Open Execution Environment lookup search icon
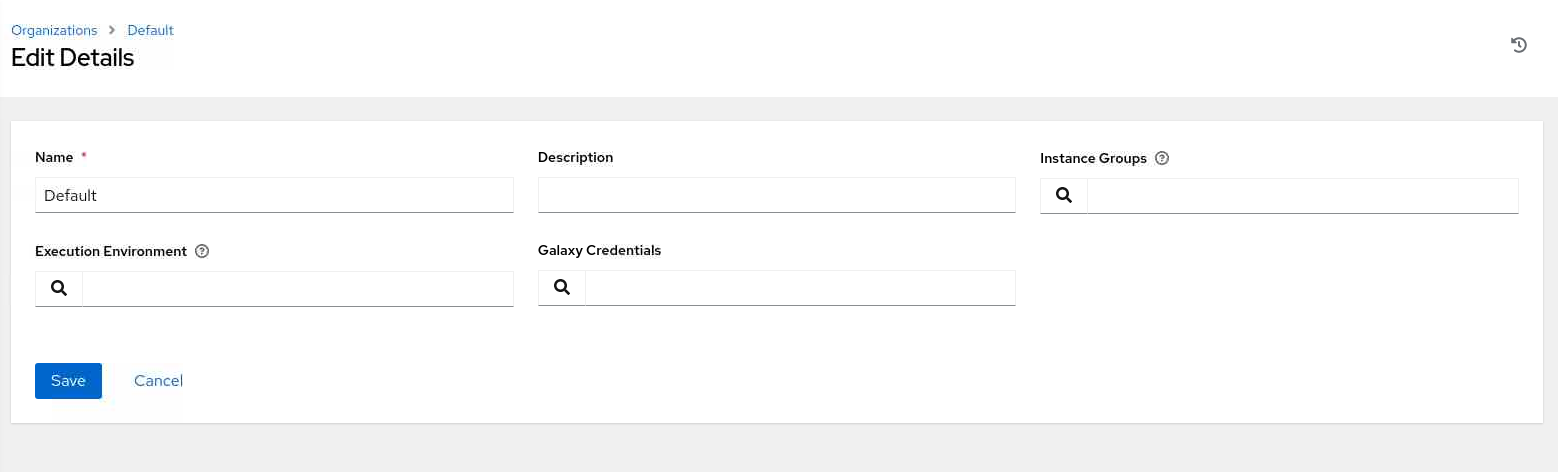The height and width of the screenshot is (472, 1558). pos(59,288)
